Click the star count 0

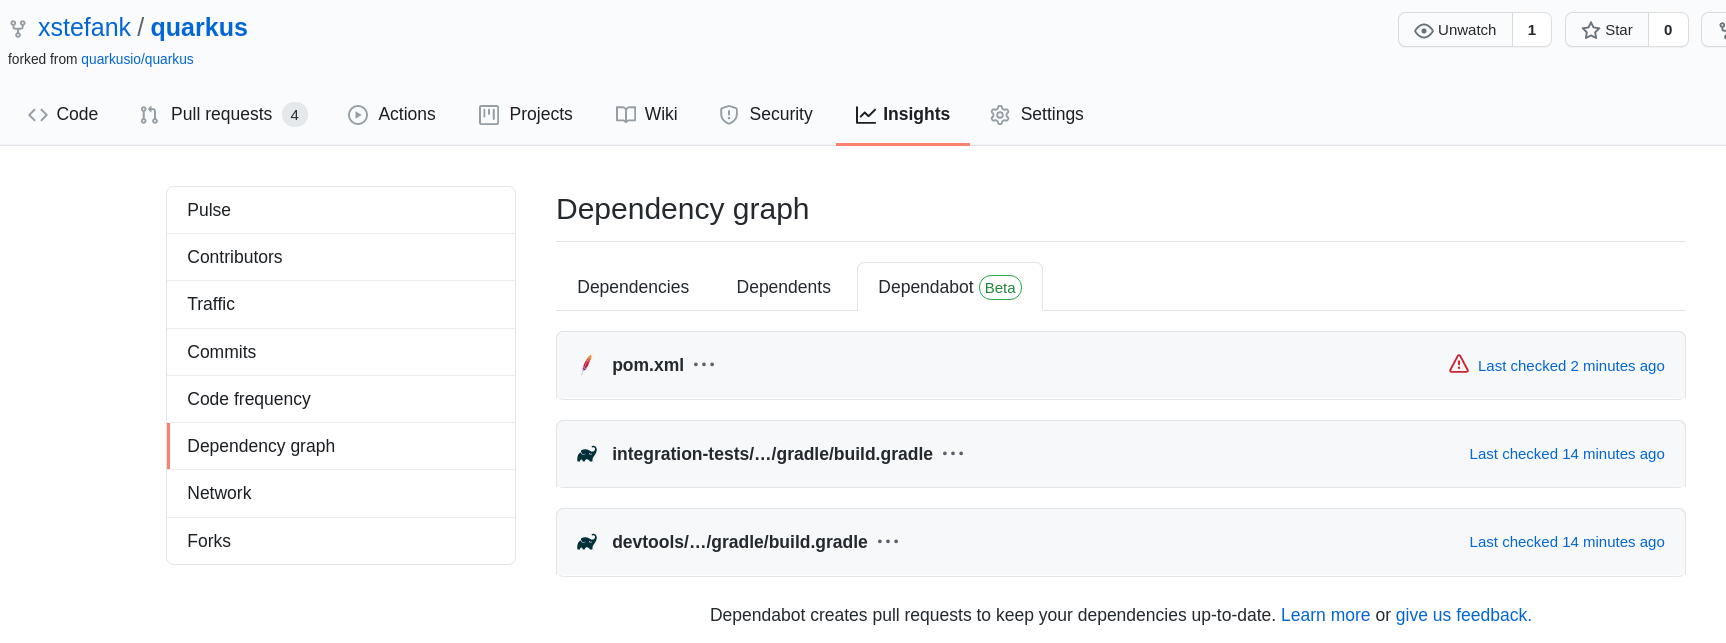pyautogui.click(x=1668, y=30)
